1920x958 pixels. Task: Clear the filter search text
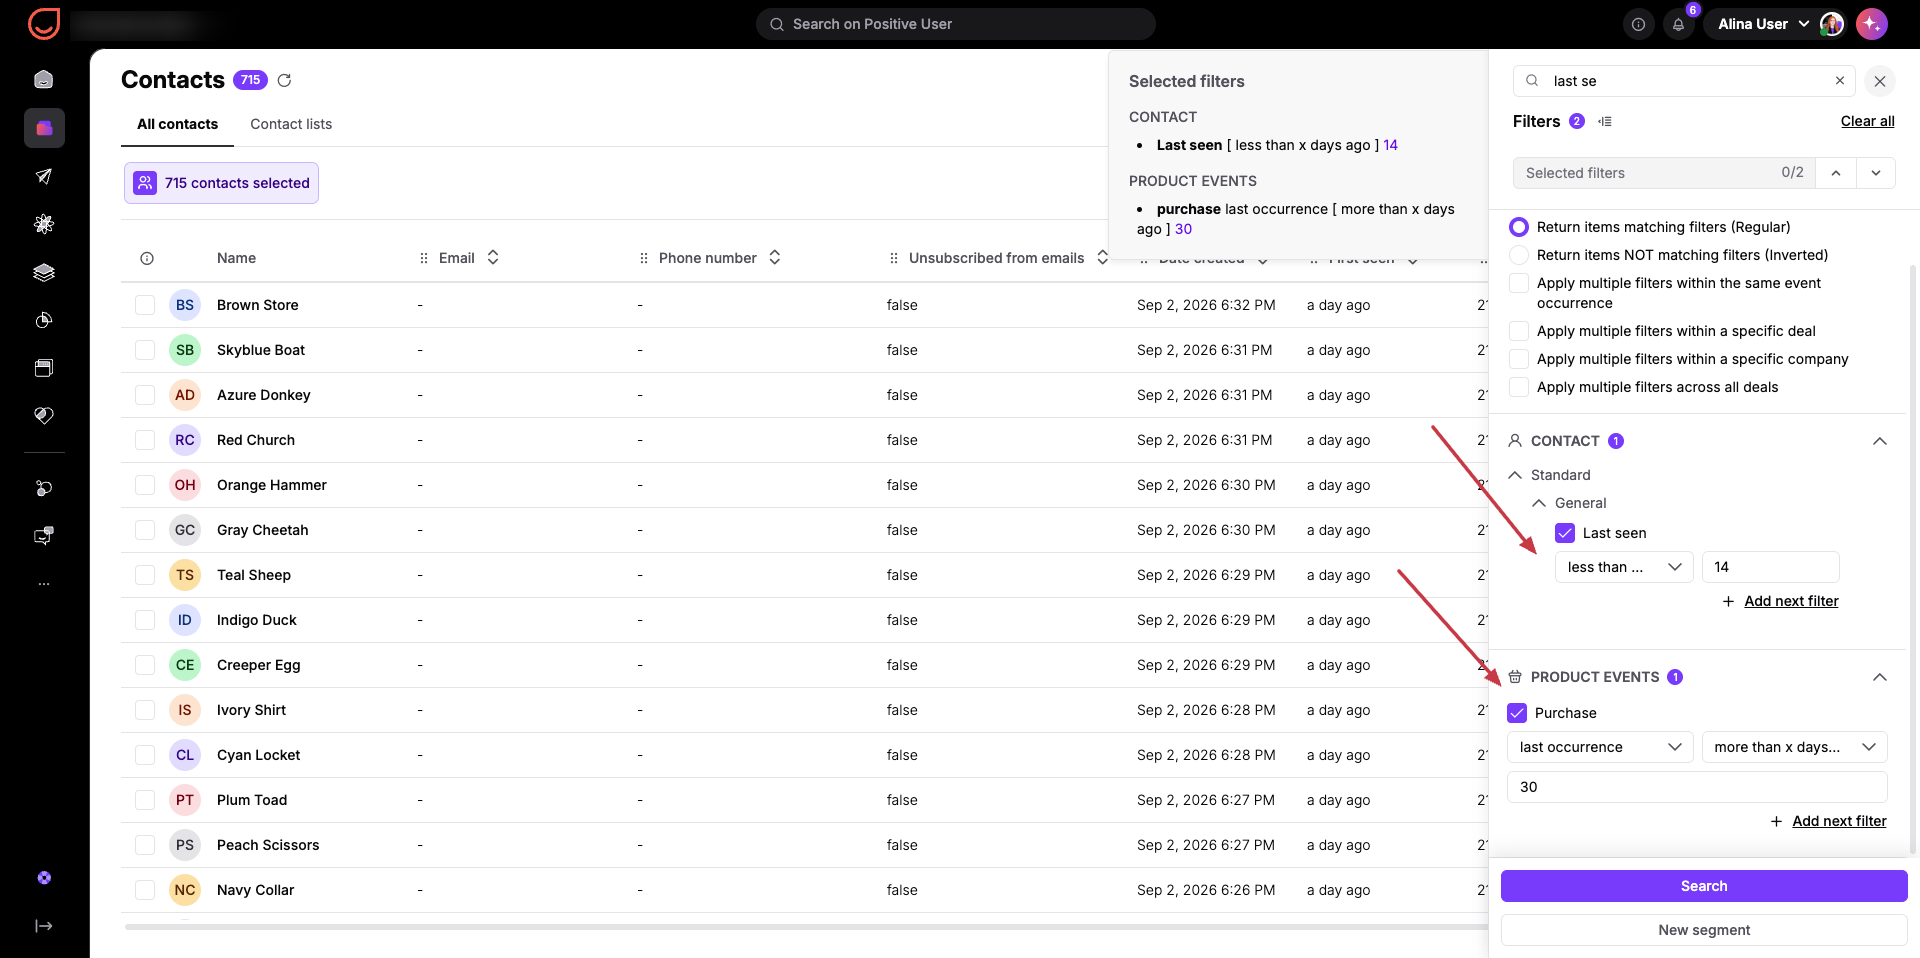[1840, 81]
